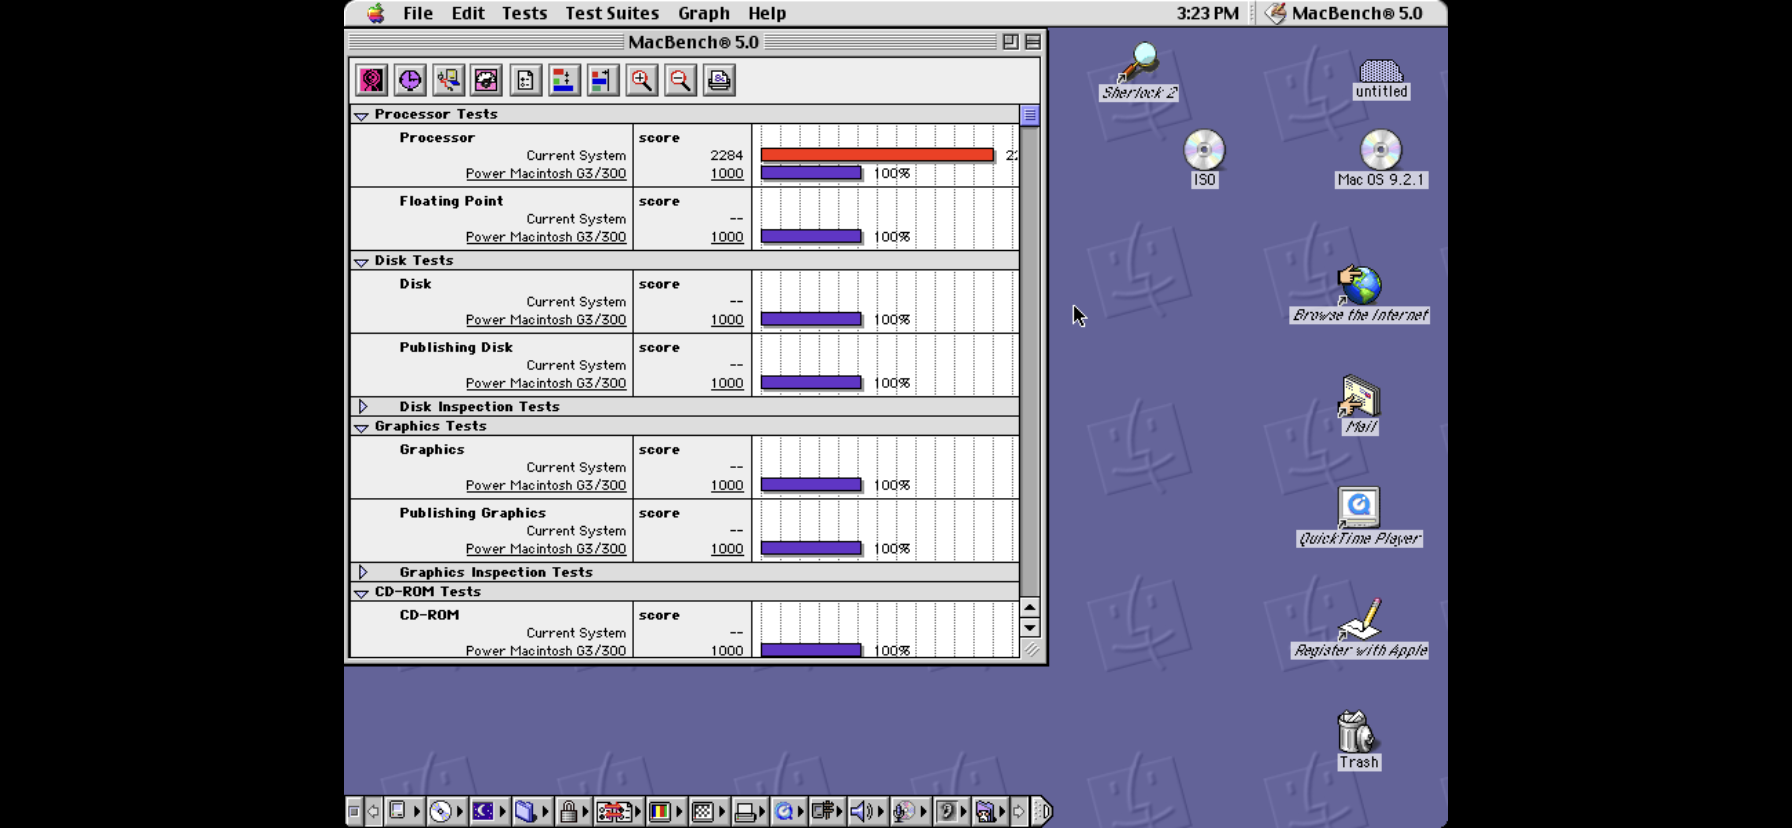Collapse the Processor Tests section
Screen dimensions: 1792x828
(361, 115)
